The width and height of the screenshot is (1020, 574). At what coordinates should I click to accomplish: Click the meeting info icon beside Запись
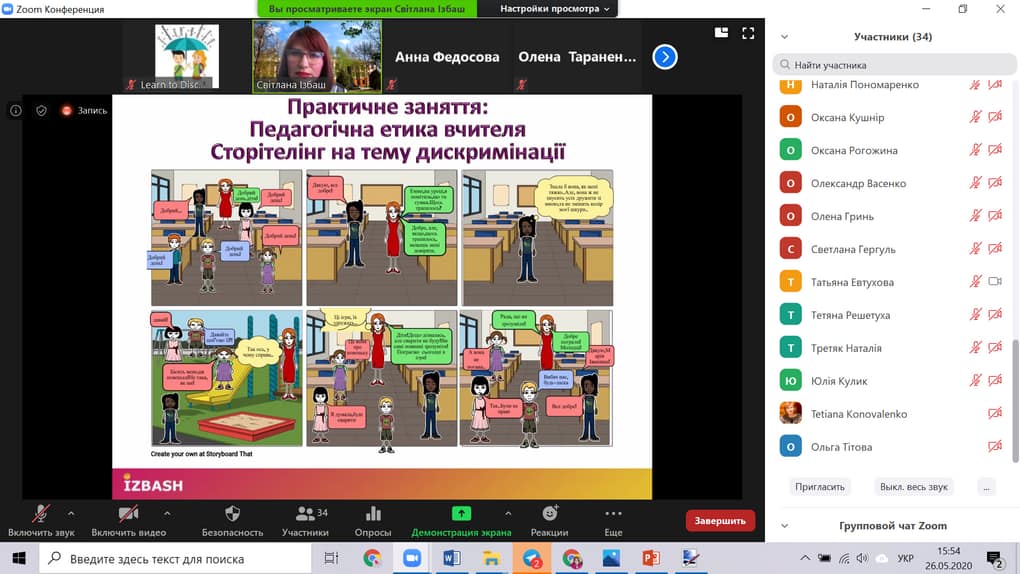click(x=16, y=111)
